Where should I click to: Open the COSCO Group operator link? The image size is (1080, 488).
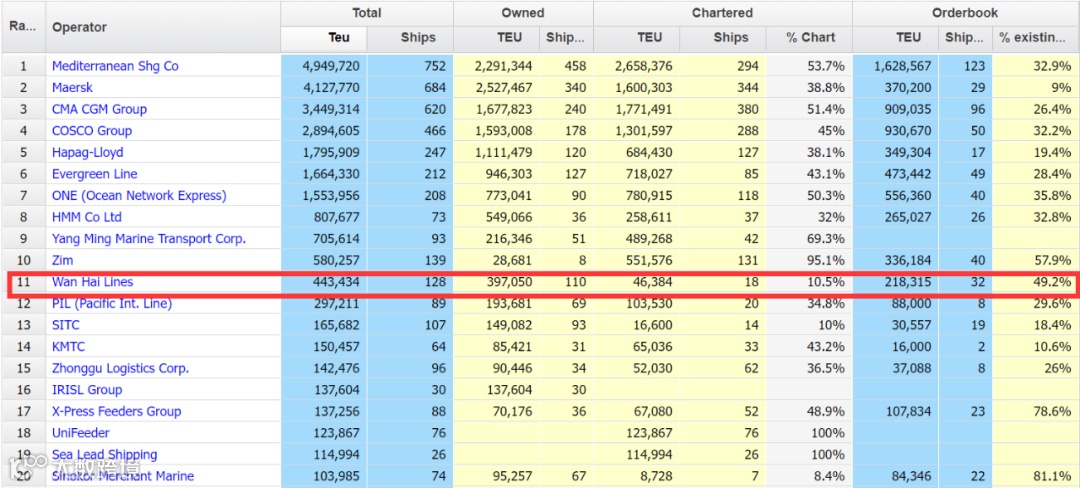click(92, 131)
